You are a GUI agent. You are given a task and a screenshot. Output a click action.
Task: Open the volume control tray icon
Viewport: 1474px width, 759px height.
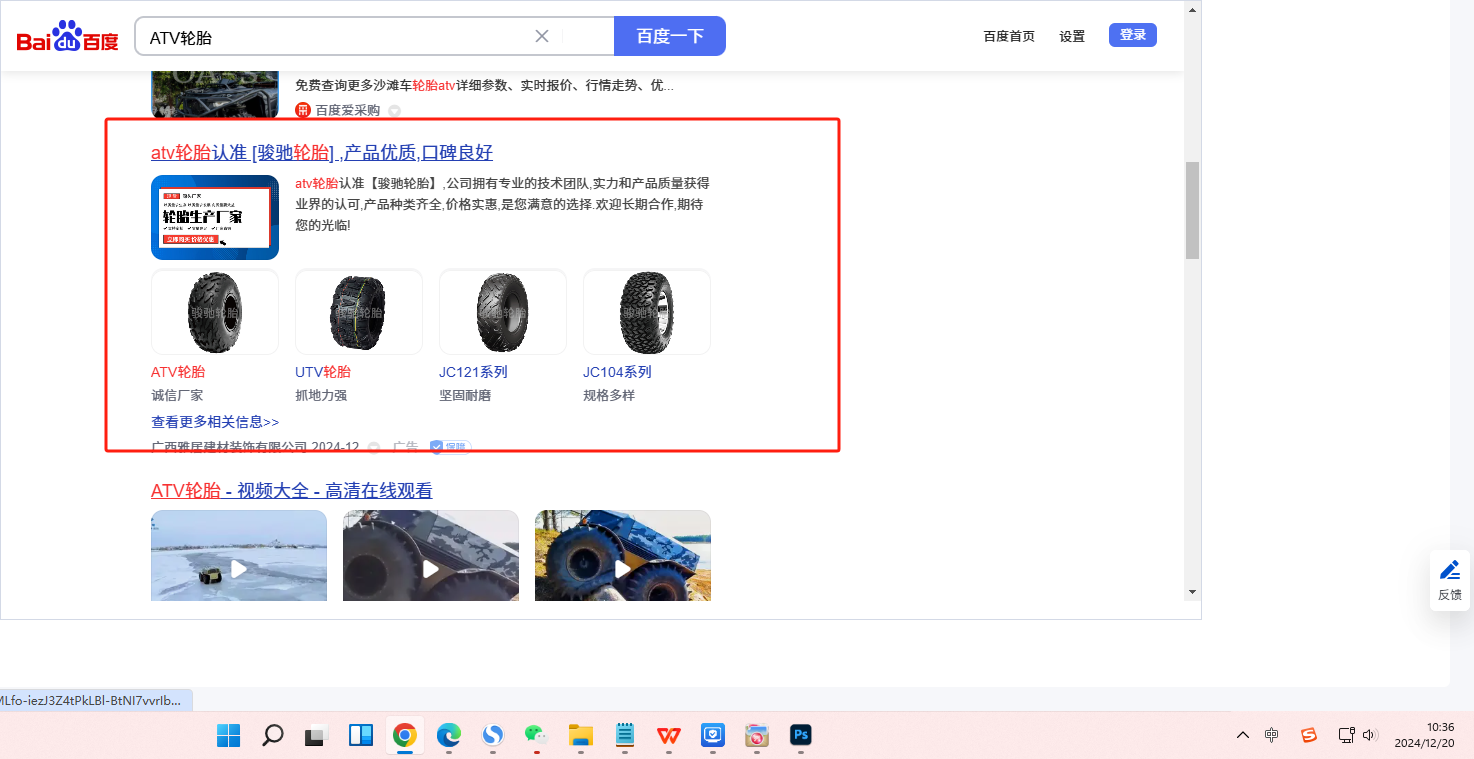click(x=1369, y=735)
